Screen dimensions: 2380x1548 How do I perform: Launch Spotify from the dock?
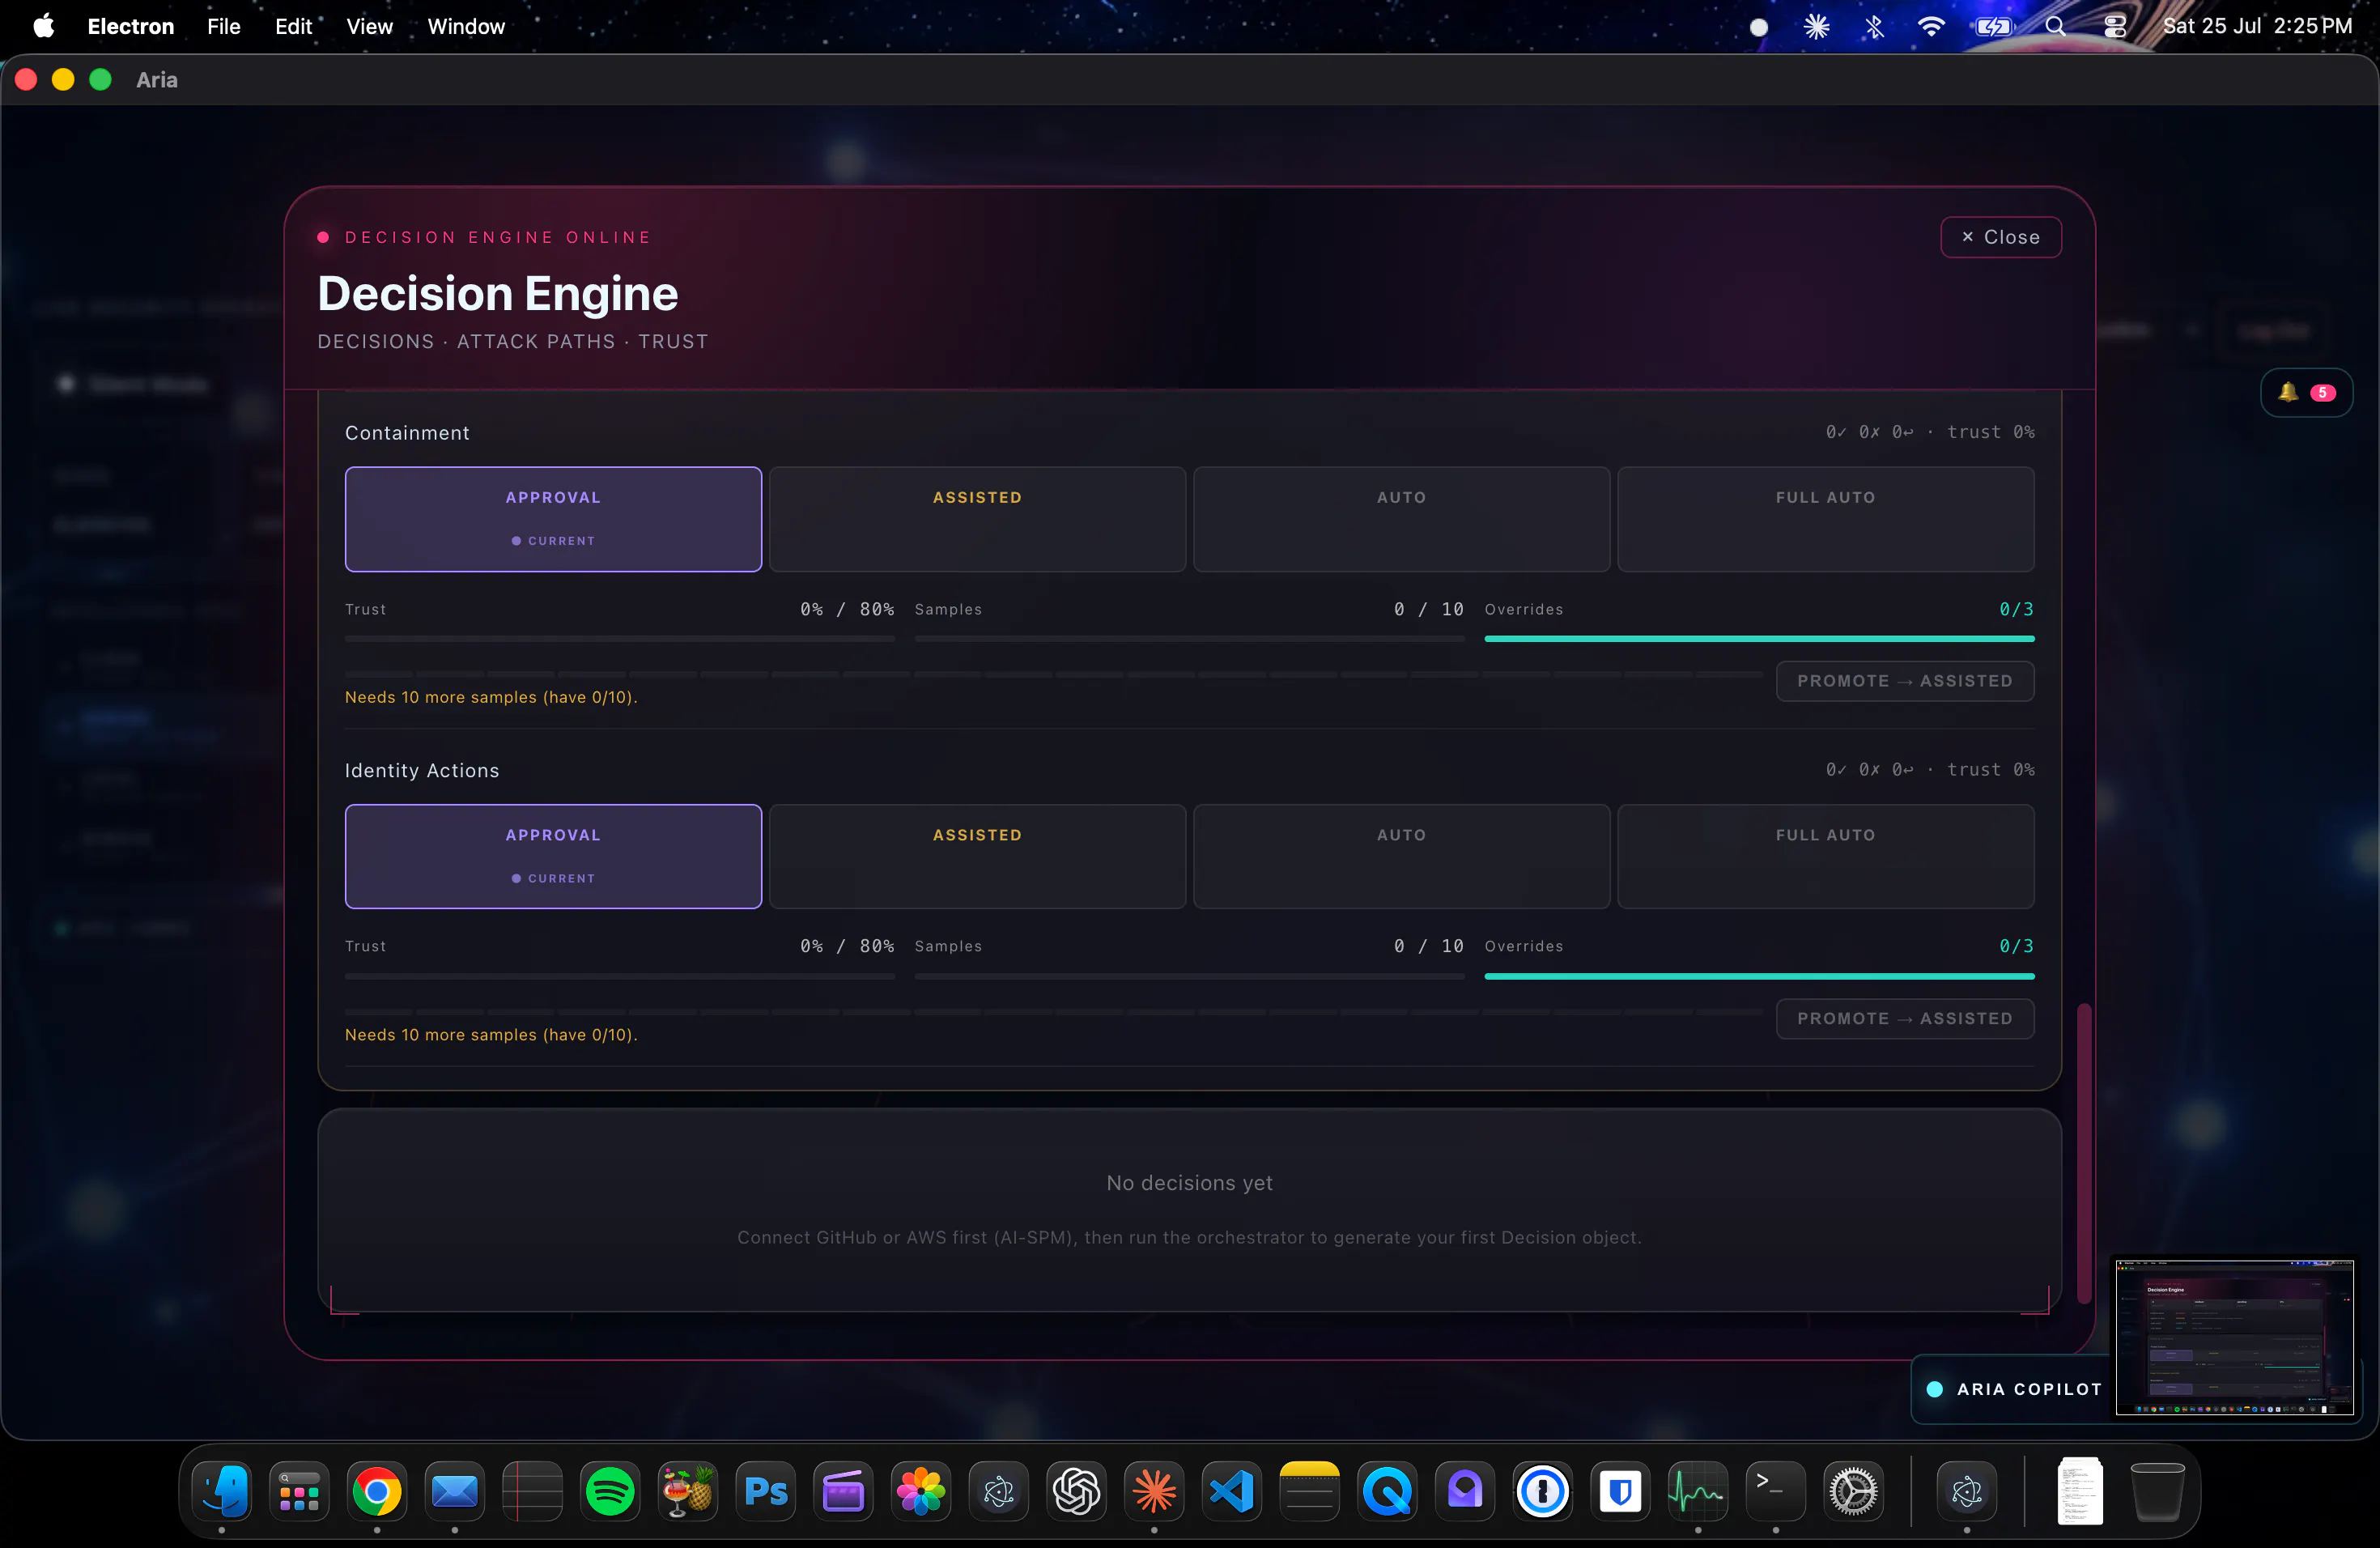tap(610, 1491)
